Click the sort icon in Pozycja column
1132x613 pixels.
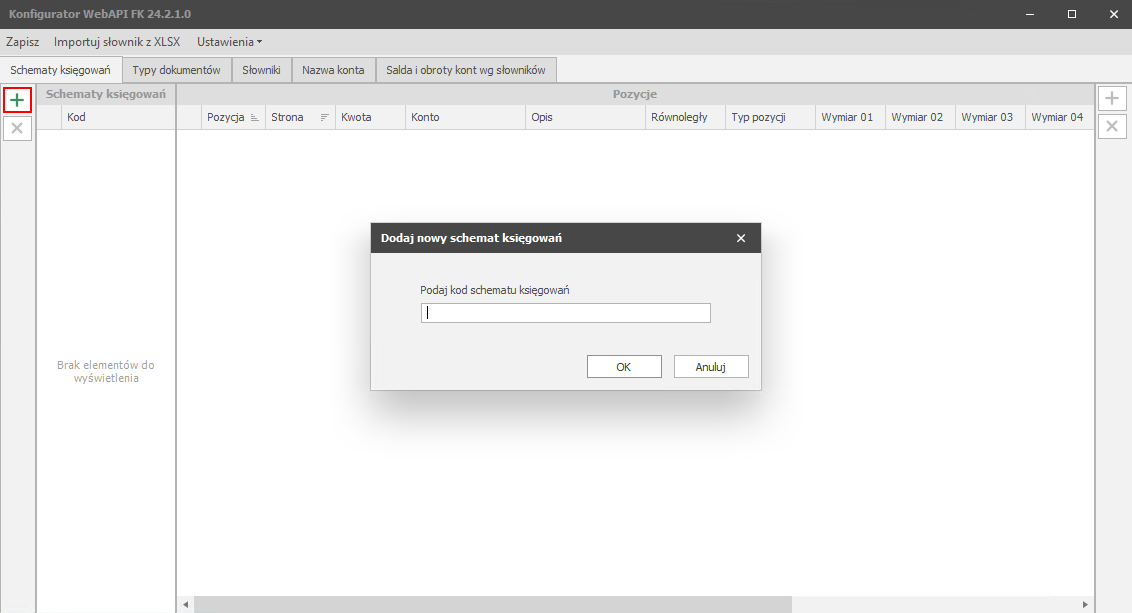(x=255, y=118)
